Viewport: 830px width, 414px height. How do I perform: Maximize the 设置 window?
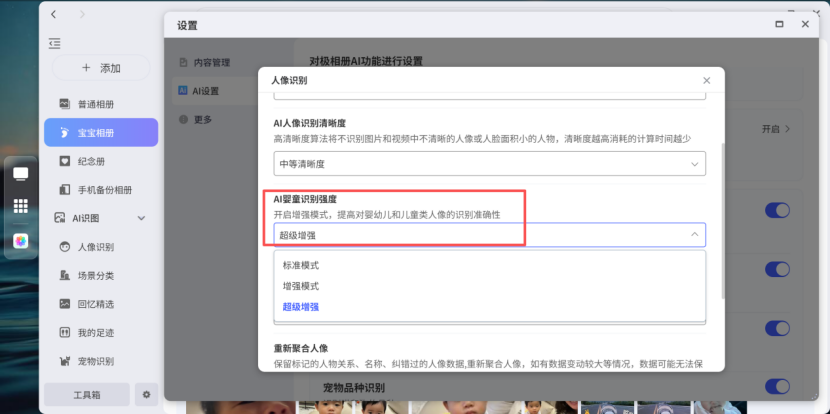(779, 24)
